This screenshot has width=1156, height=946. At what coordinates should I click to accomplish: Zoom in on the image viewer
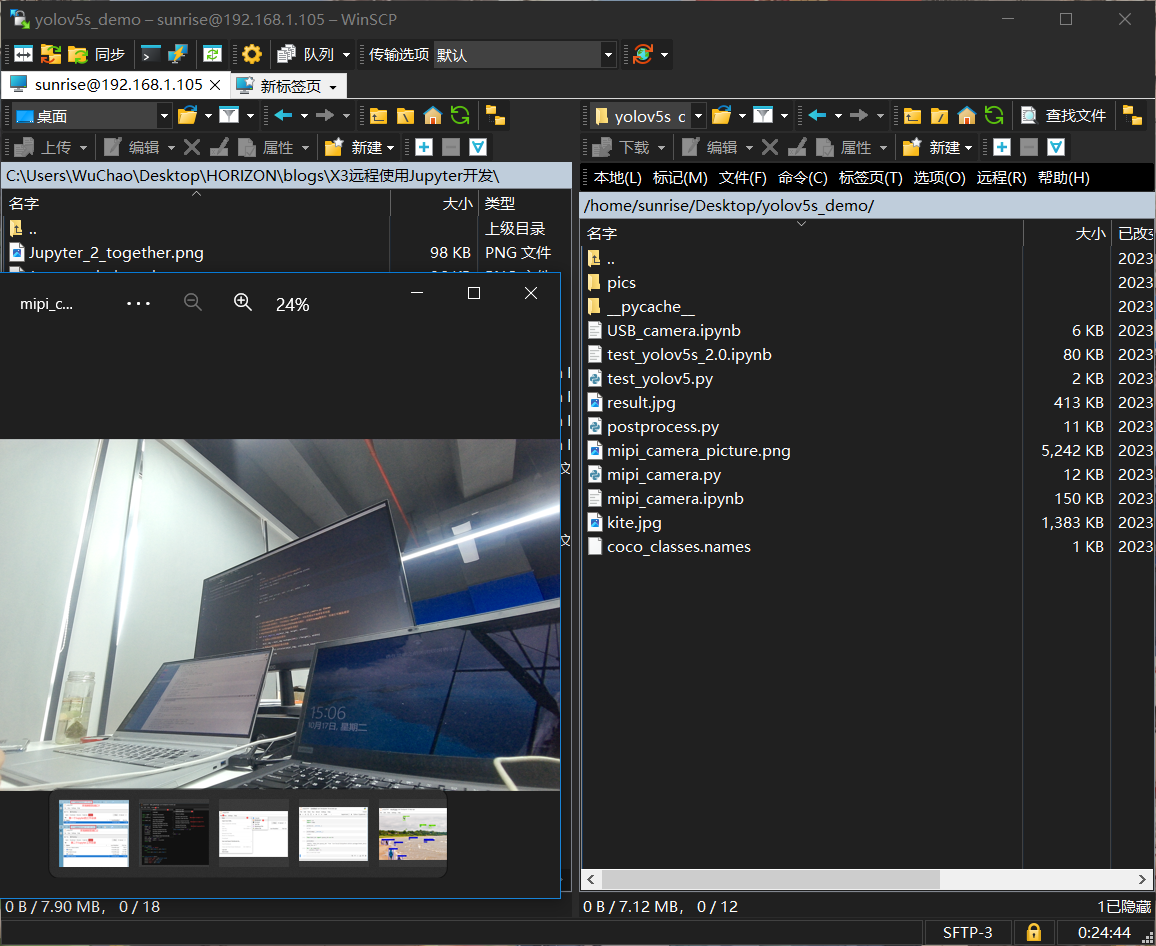pyautogui.click(x=243, y=303)
